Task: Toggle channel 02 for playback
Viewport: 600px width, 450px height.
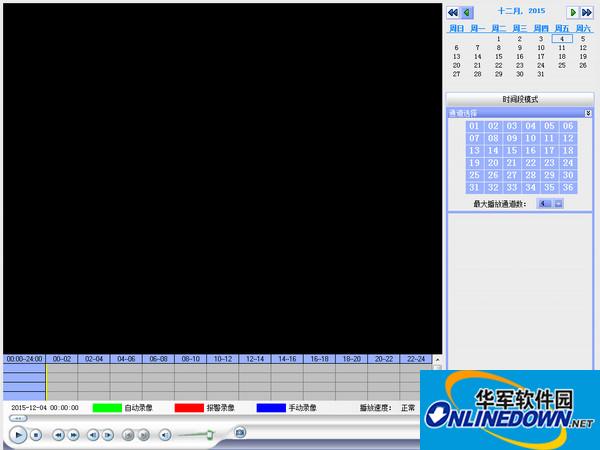Action: point(493,126)
